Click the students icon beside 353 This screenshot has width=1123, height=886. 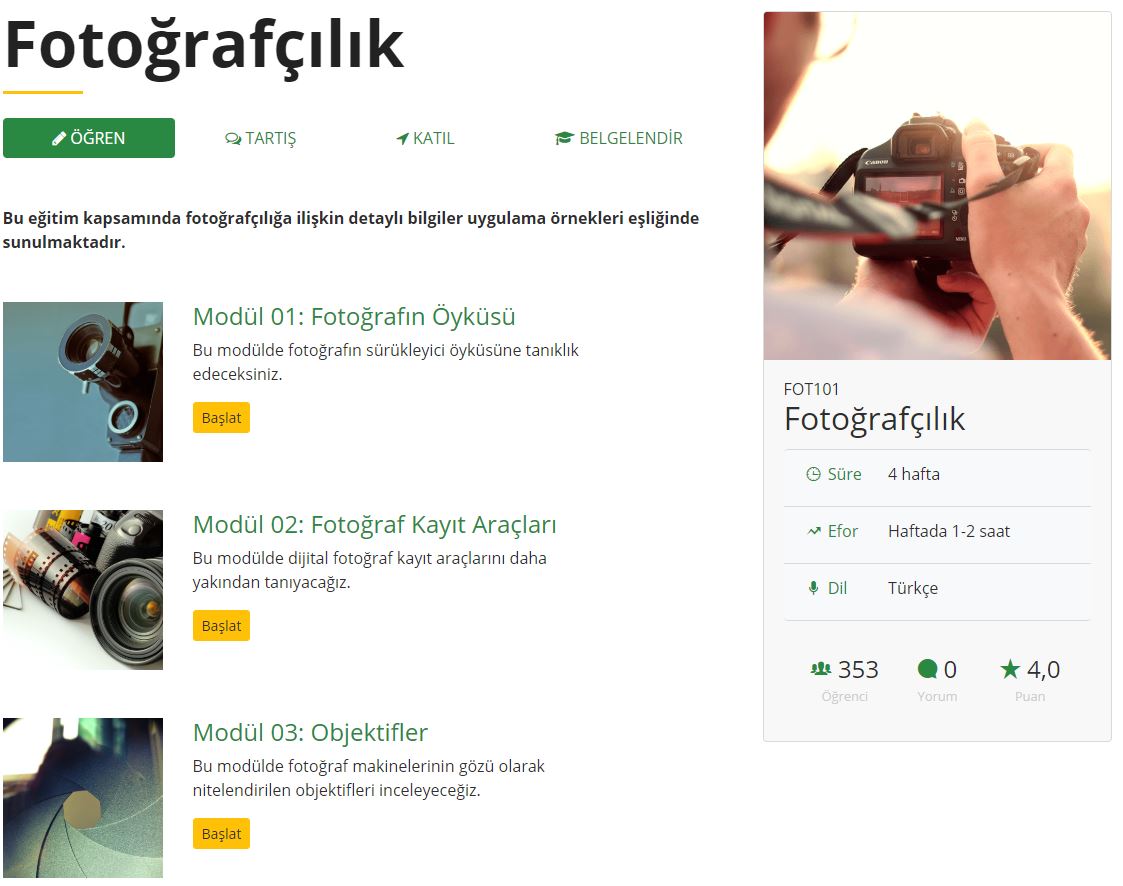pyautogui.click(x=821, y=669)
